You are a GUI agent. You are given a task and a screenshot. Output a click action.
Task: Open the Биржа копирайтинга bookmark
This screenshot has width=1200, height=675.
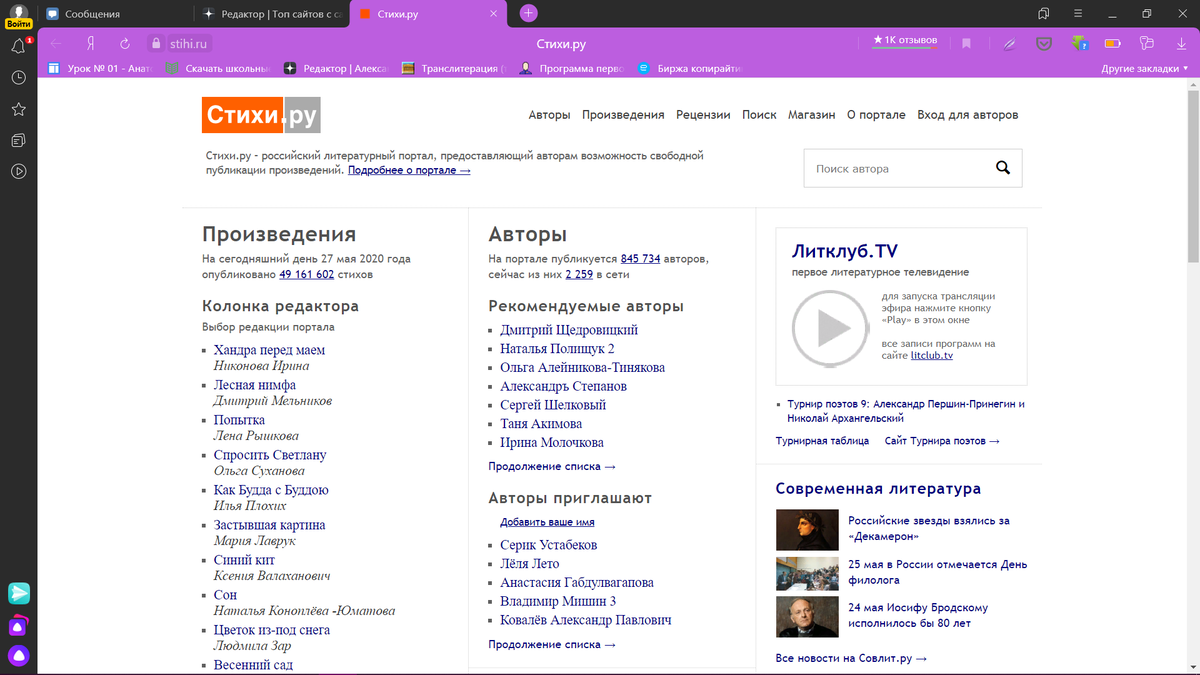point(689,69)
